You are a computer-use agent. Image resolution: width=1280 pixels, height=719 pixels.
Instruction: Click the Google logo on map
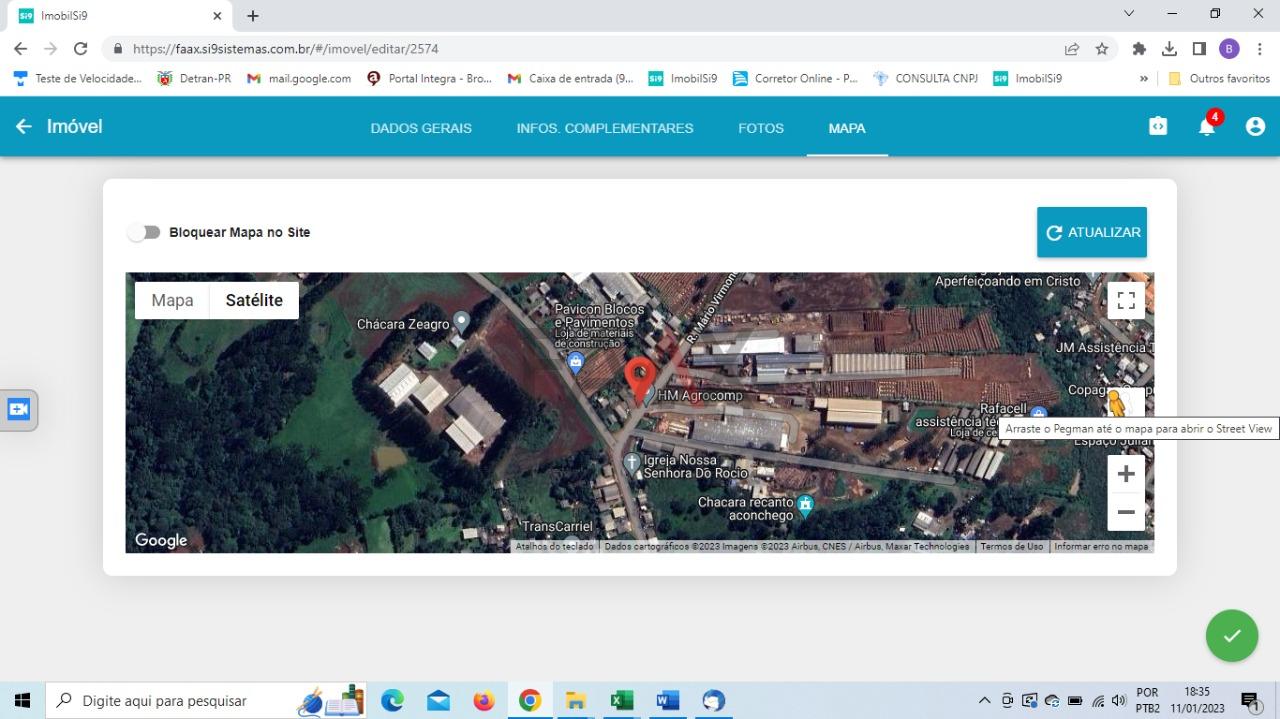(161, 540)
